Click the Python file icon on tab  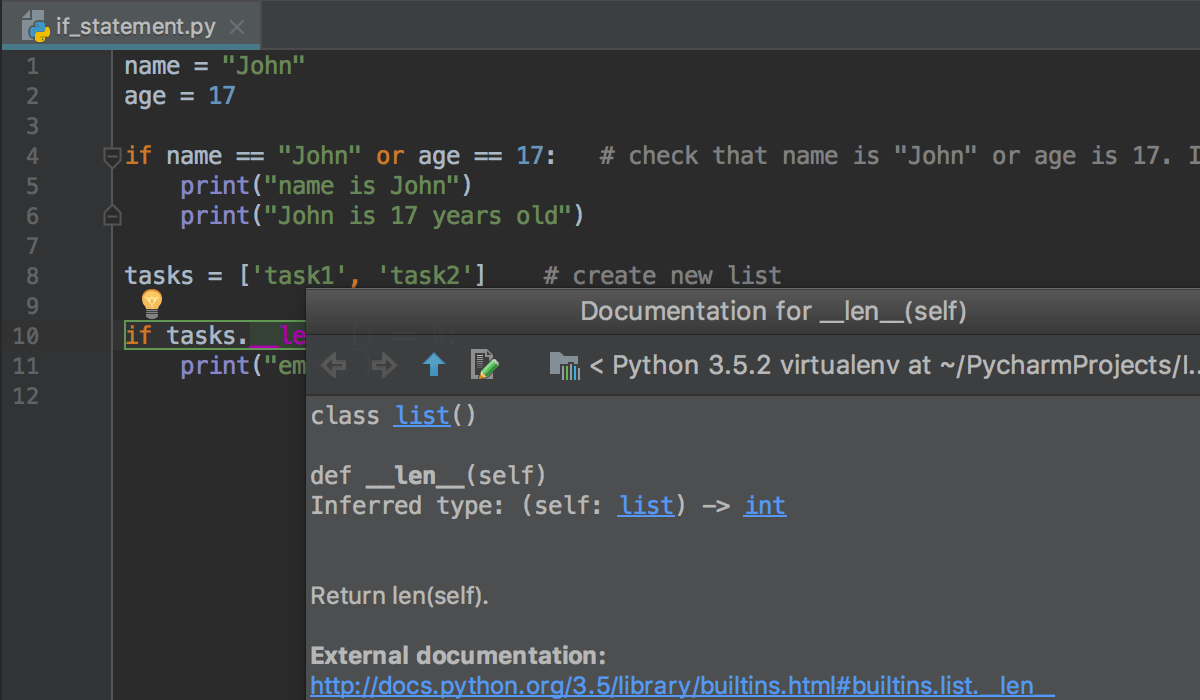pos(36,26)
